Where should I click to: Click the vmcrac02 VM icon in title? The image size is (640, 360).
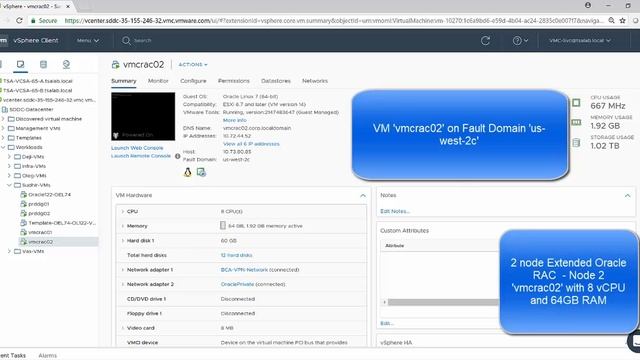116,64
